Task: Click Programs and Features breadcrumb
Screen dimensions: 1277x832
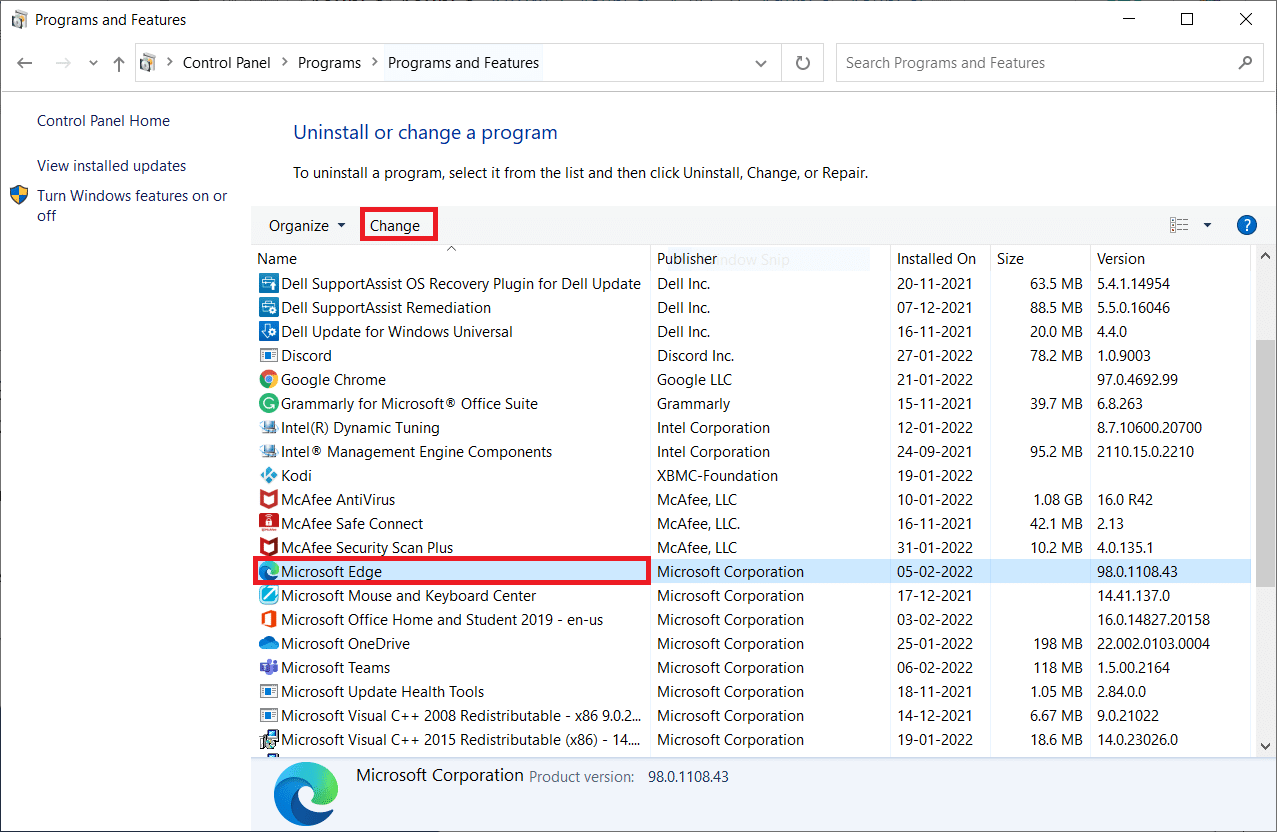Action: click(x=463, y=63)
